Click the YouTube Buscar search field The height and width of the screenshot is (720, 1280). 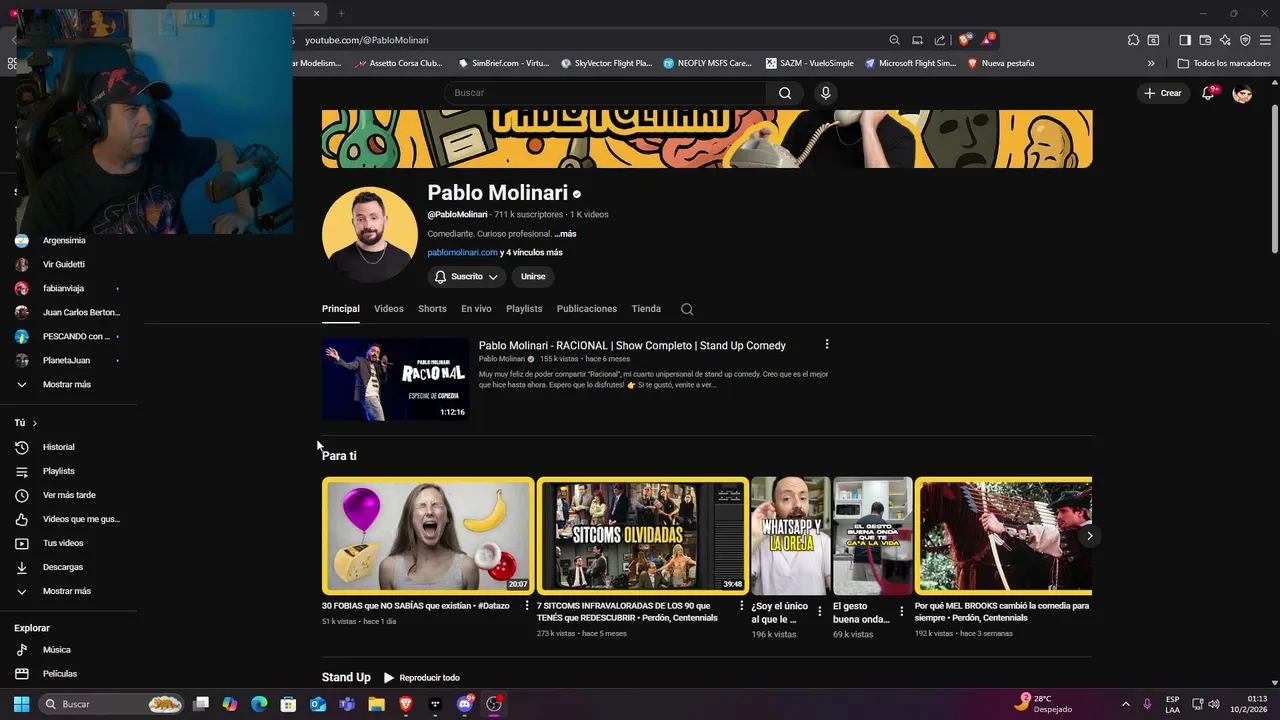(605, 93)
